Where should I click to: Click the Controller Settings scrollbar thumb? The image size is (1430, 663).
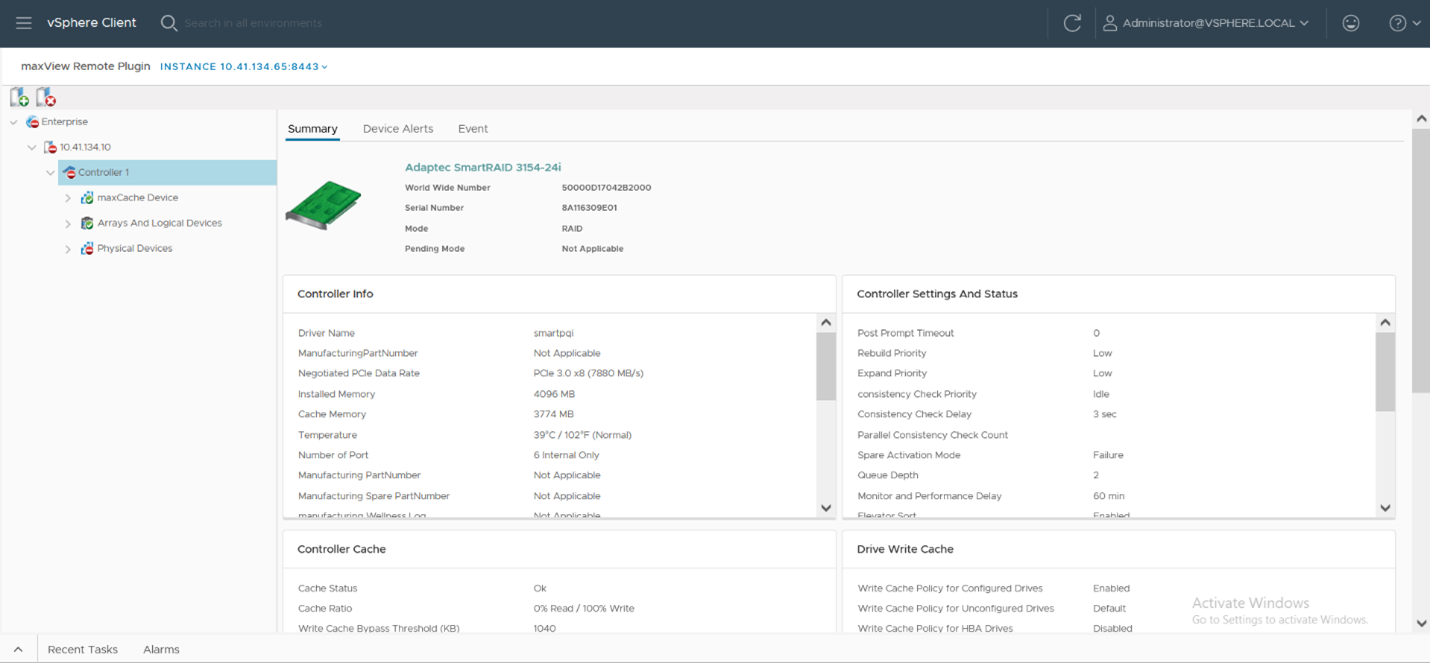pos(1385,371)
